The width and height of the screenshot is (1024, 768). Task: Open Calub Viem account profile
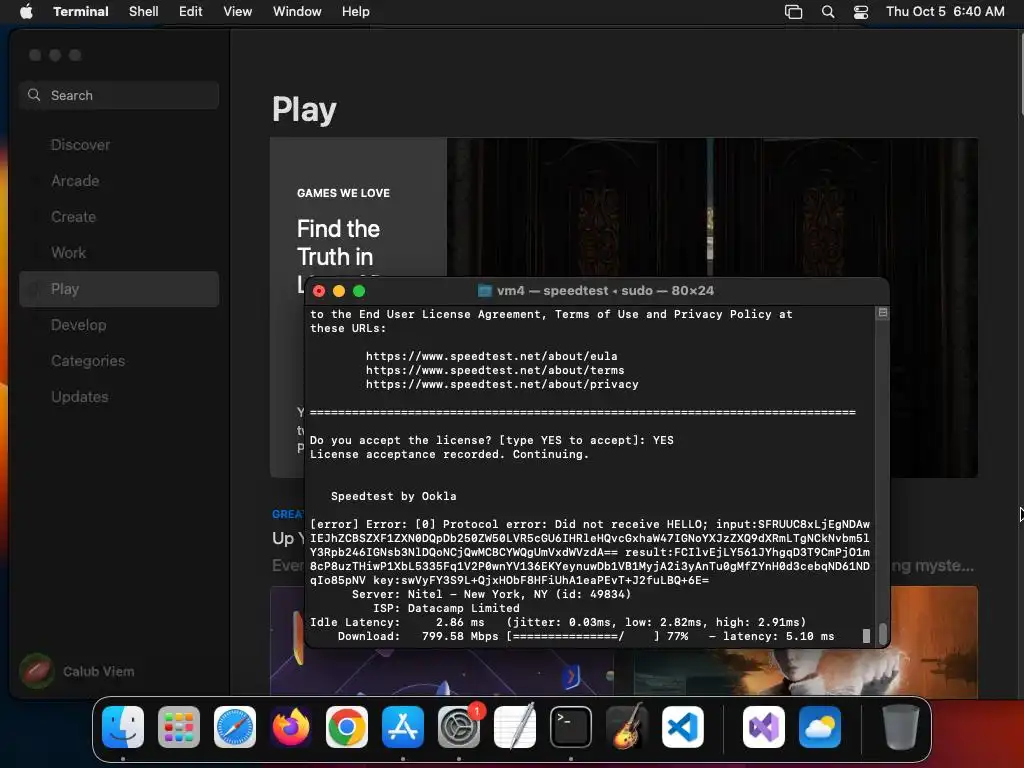(78, 671)
